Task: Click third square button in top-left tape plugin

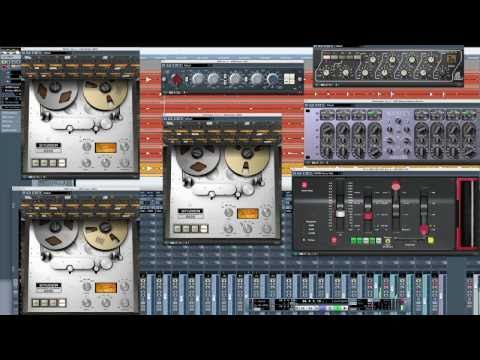Action: click(x=53, y=163)
